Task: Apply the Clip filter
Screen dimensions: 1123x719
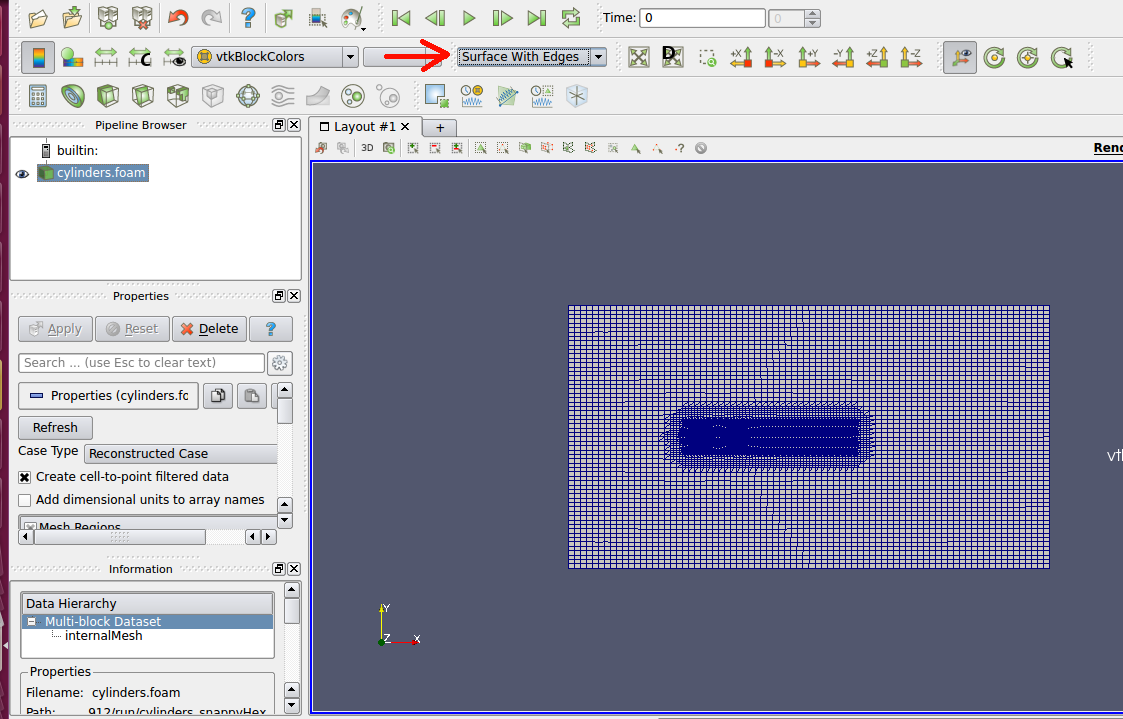Action: tap(107, 96)
